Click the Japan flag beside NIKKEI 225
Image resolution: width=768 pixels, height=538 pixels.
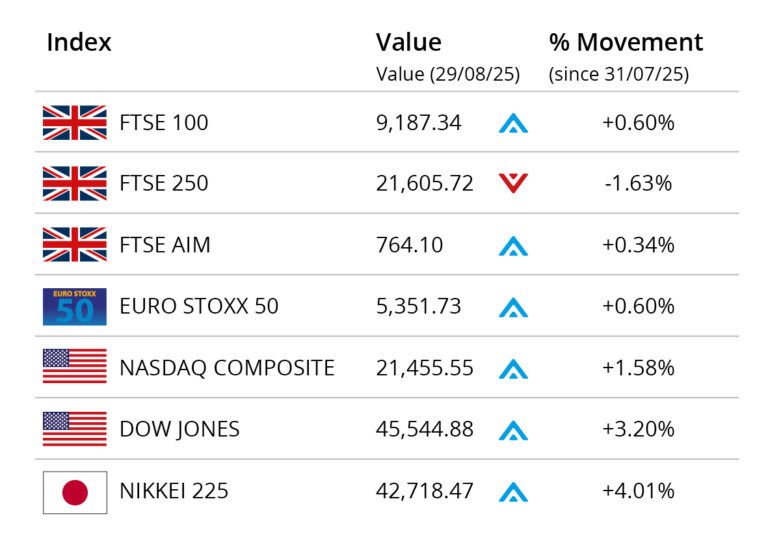(74, 491)
